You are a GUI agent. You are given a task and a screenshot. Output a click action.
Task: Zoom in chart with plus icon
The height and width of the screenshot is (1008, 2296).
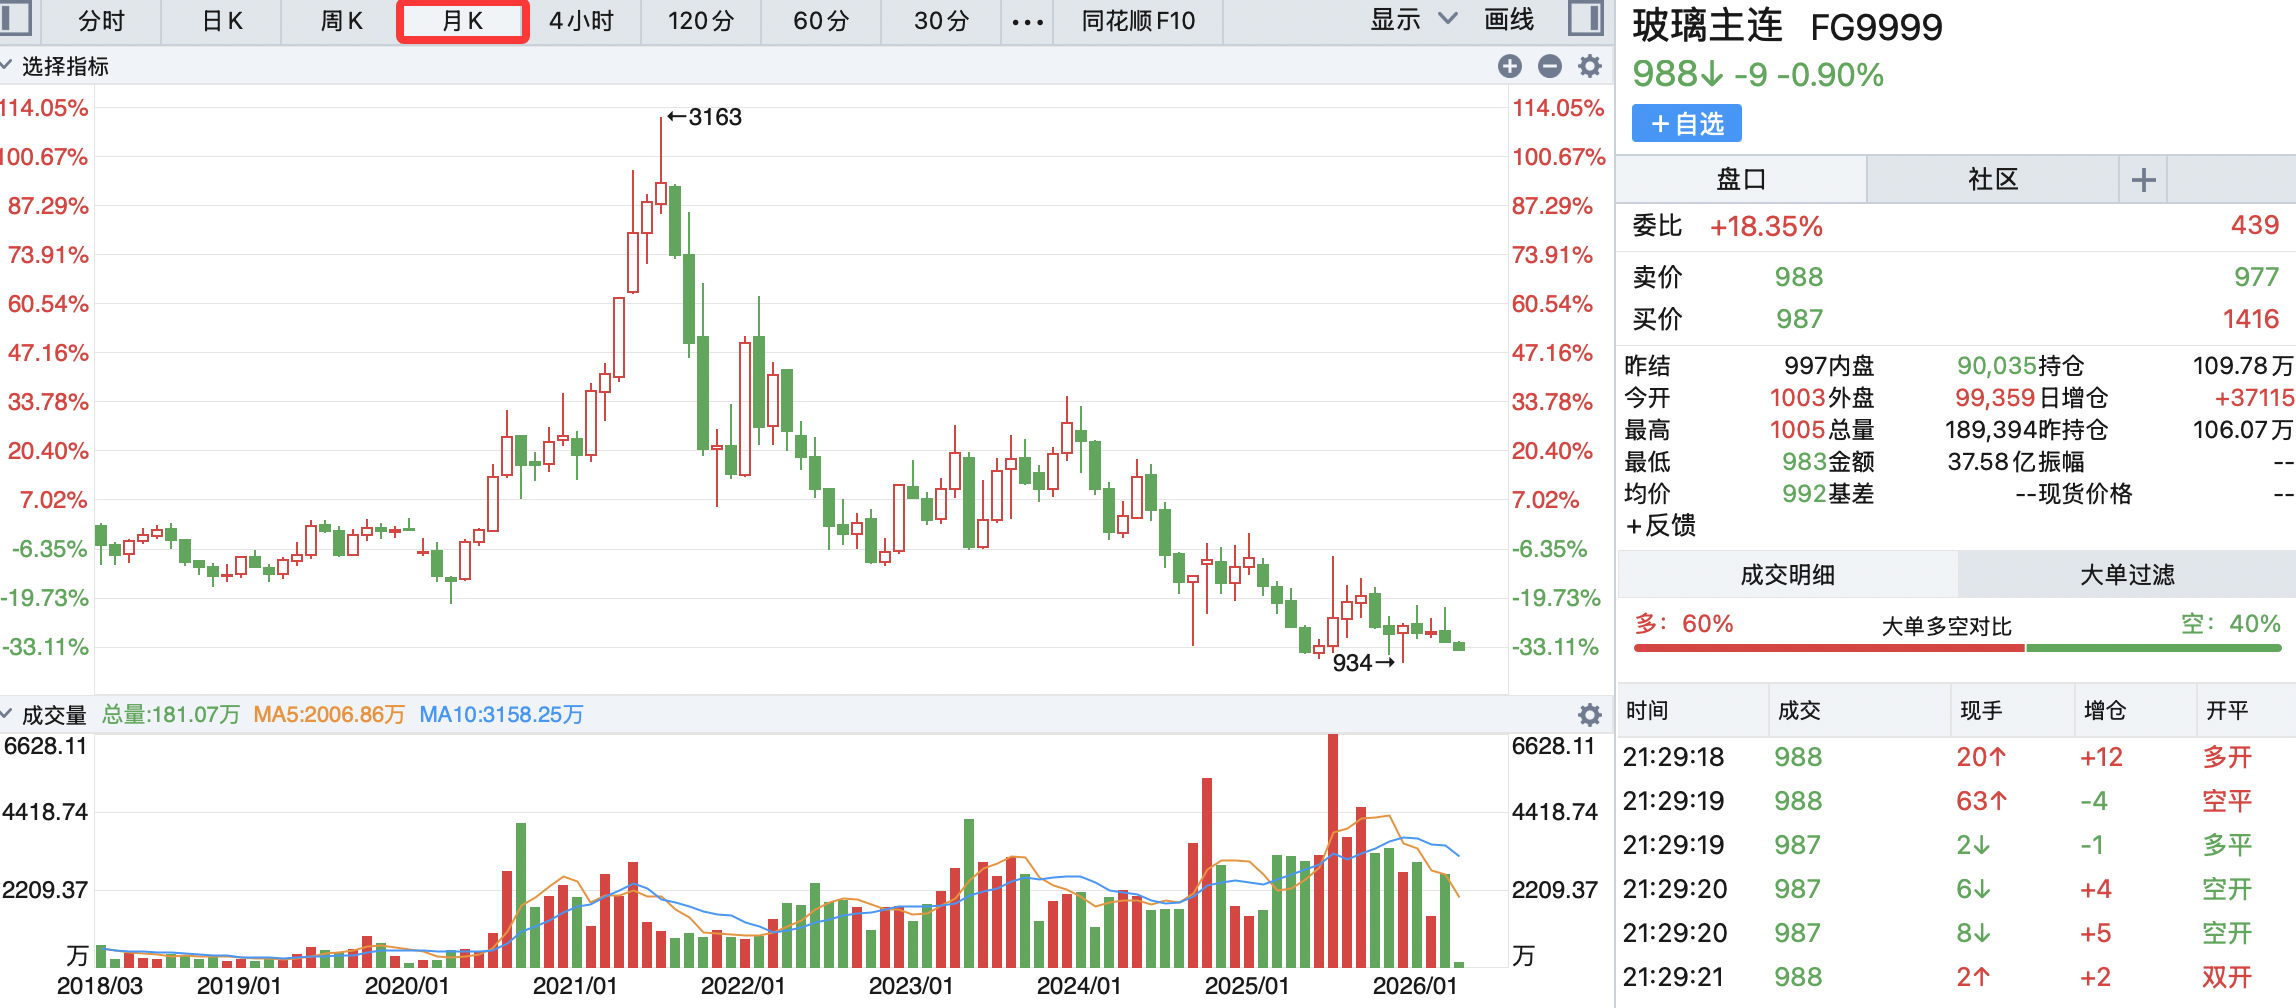coord(1510,66)
